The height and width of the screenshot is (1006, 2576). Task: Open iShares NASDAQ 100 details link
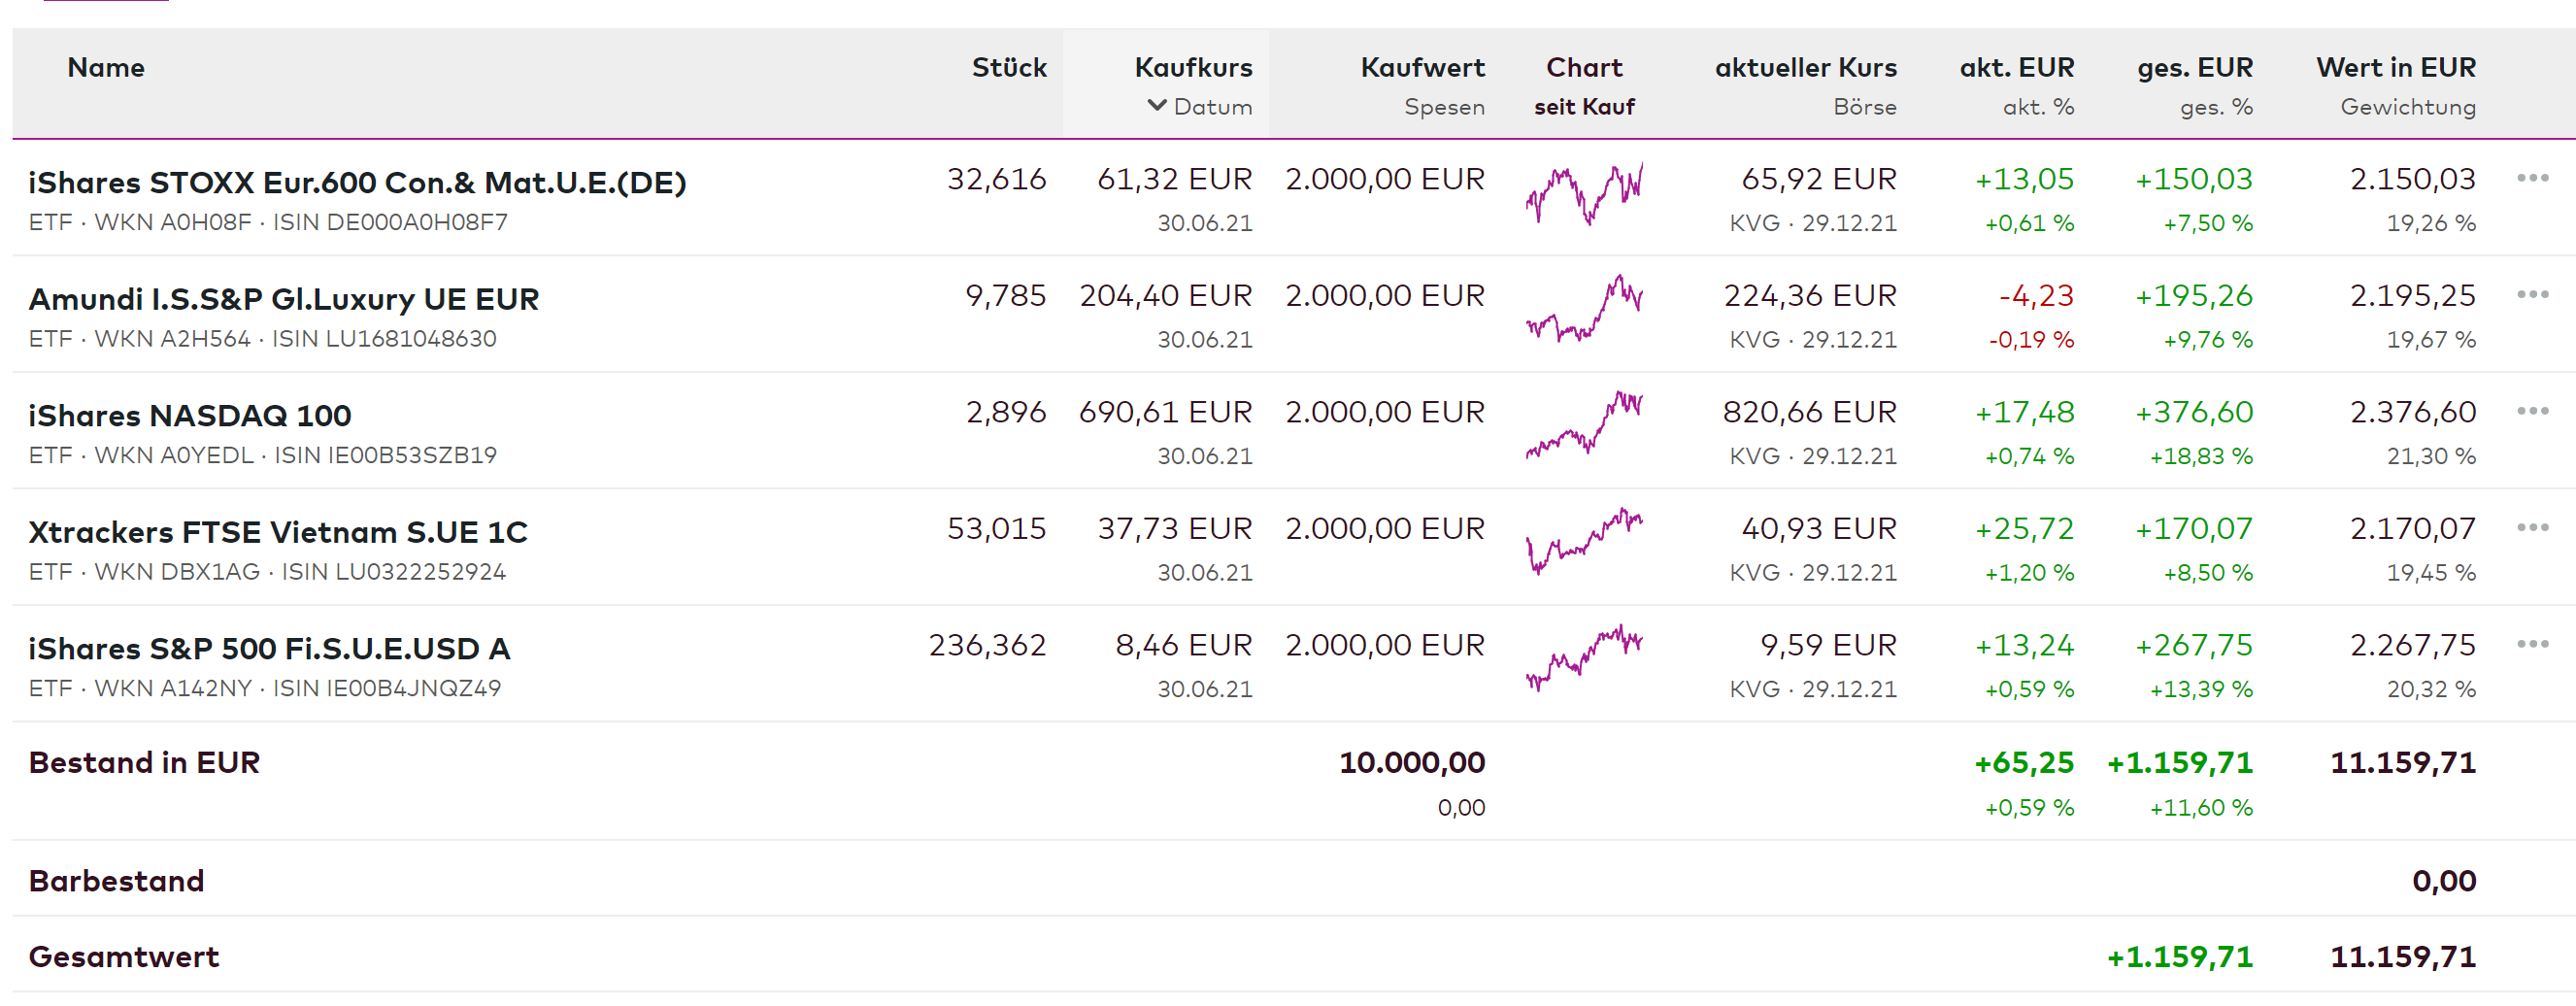[190, 415]
